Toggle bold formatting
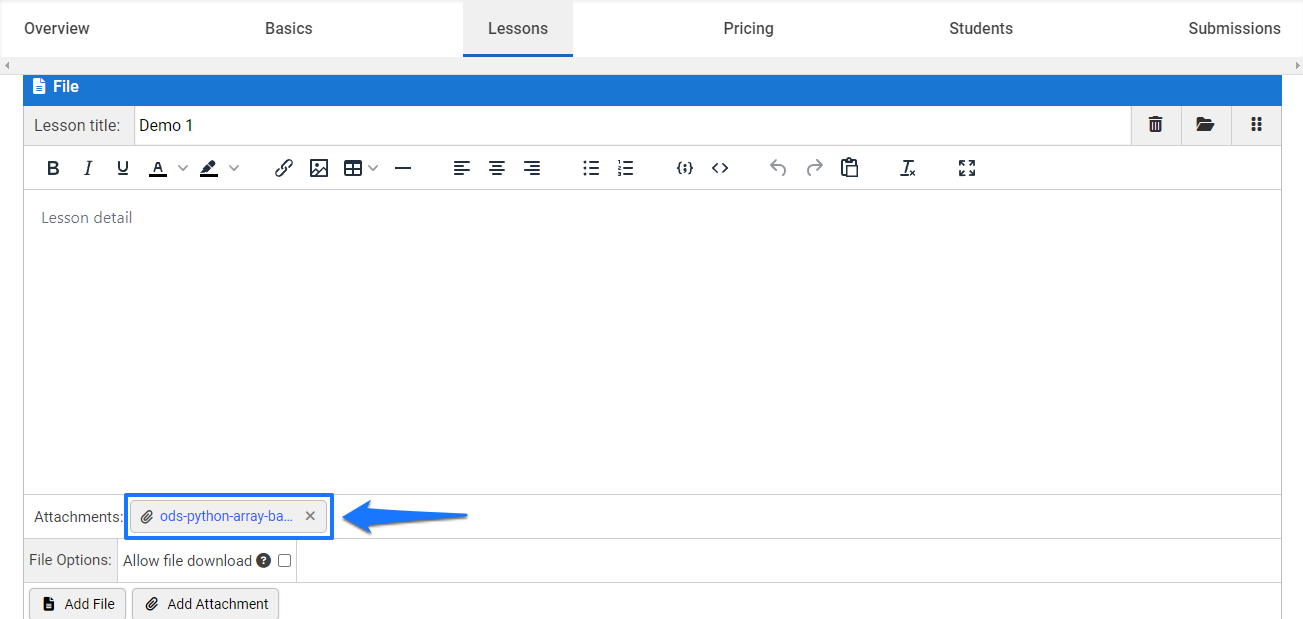Viewport: 1303px width, 619px height. coord(54,168)
